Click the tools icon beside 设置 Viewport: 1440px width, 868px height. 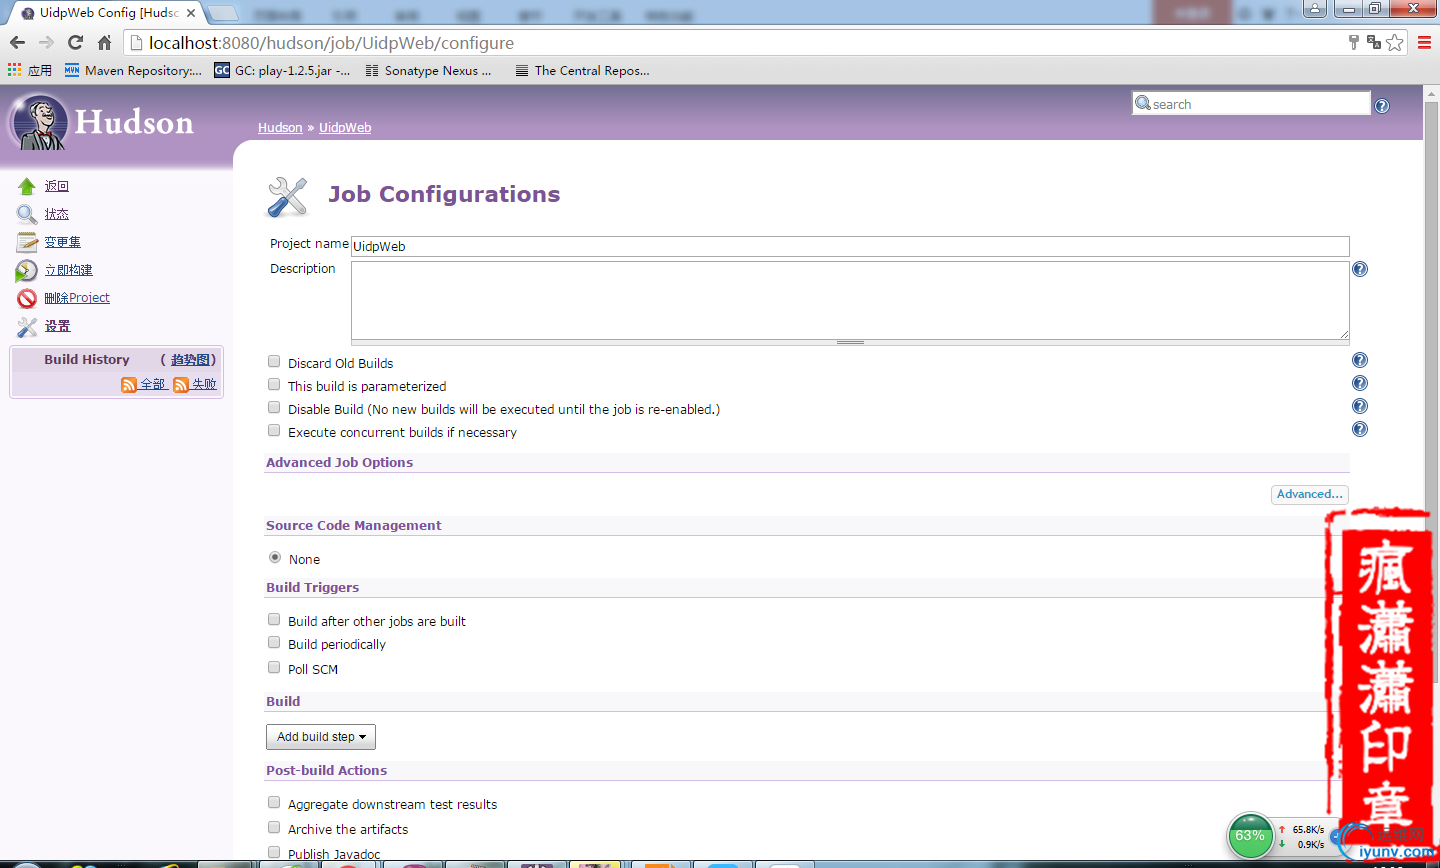(27, 326)
